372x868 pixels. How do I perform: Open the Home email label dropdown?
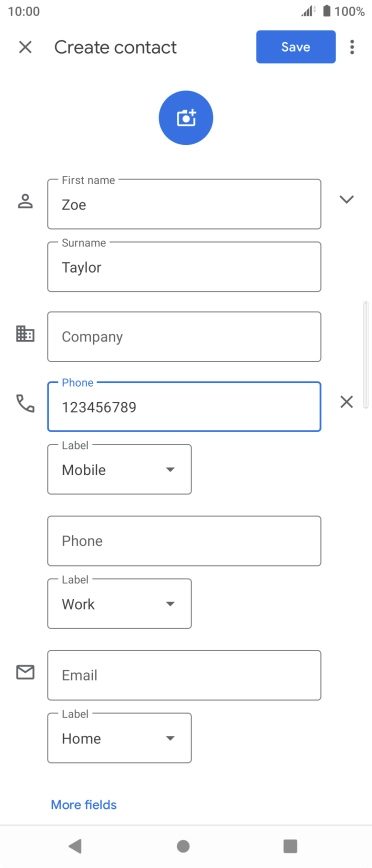click(120, 738)
